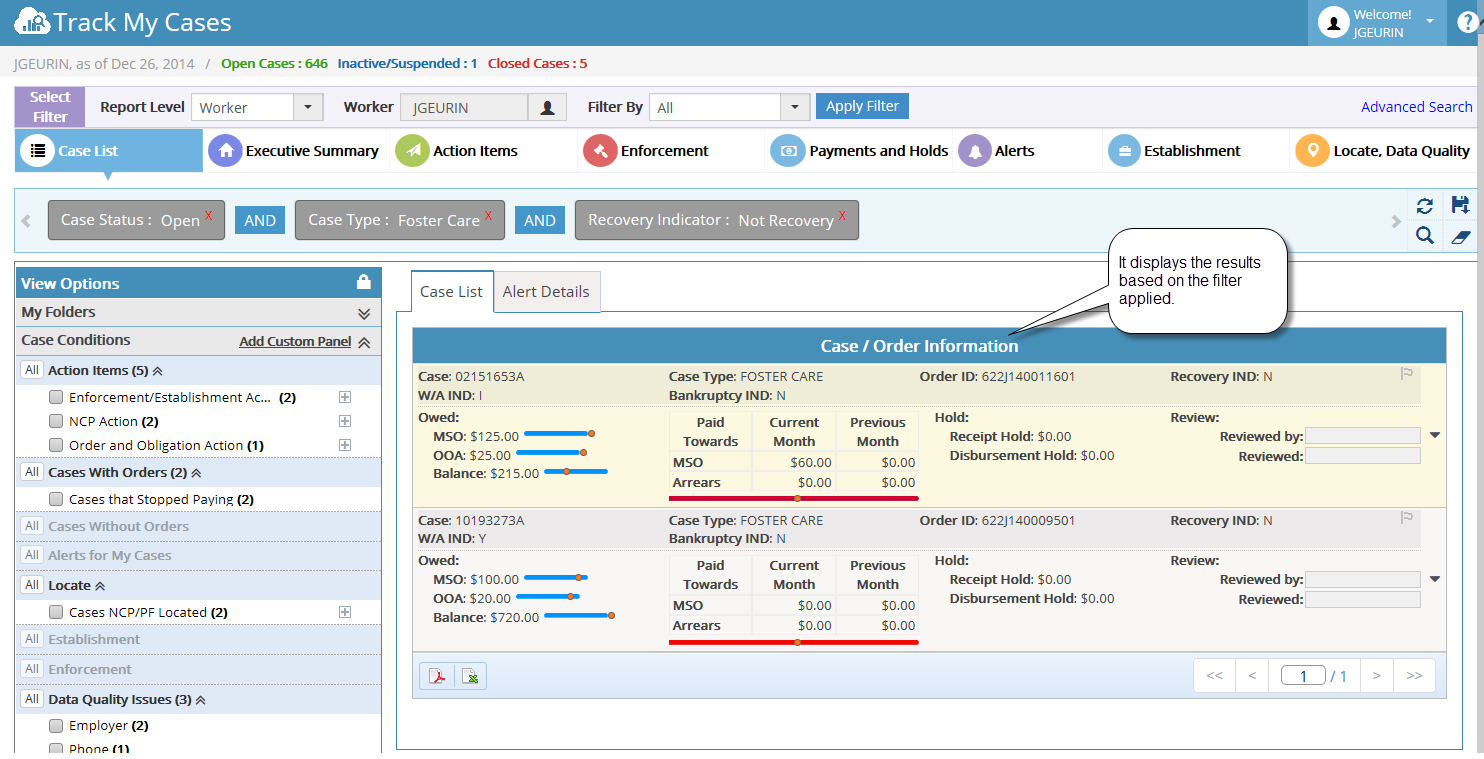Viewport: 1484px width, 759px height.
Task: Expand details arrow for case 10193273A
Action: click(x=1435, y=578)
